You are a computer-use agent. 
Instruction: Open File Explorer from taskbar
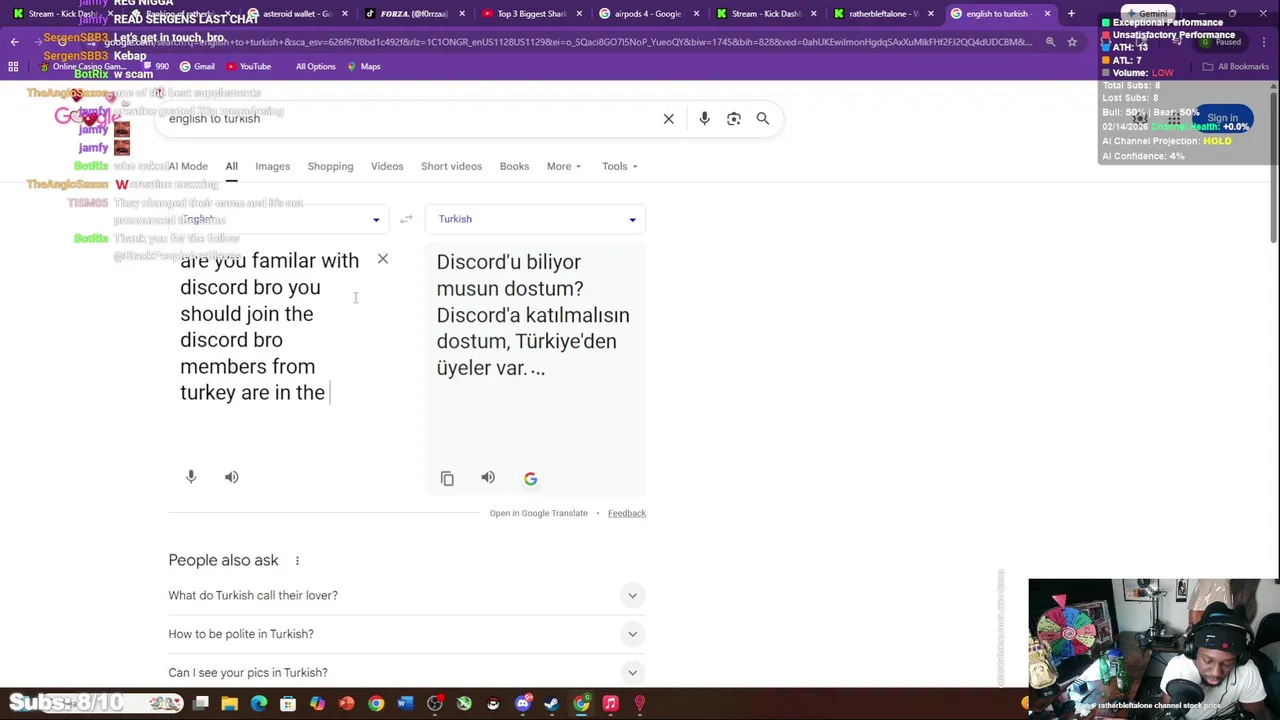coord(230,704)
